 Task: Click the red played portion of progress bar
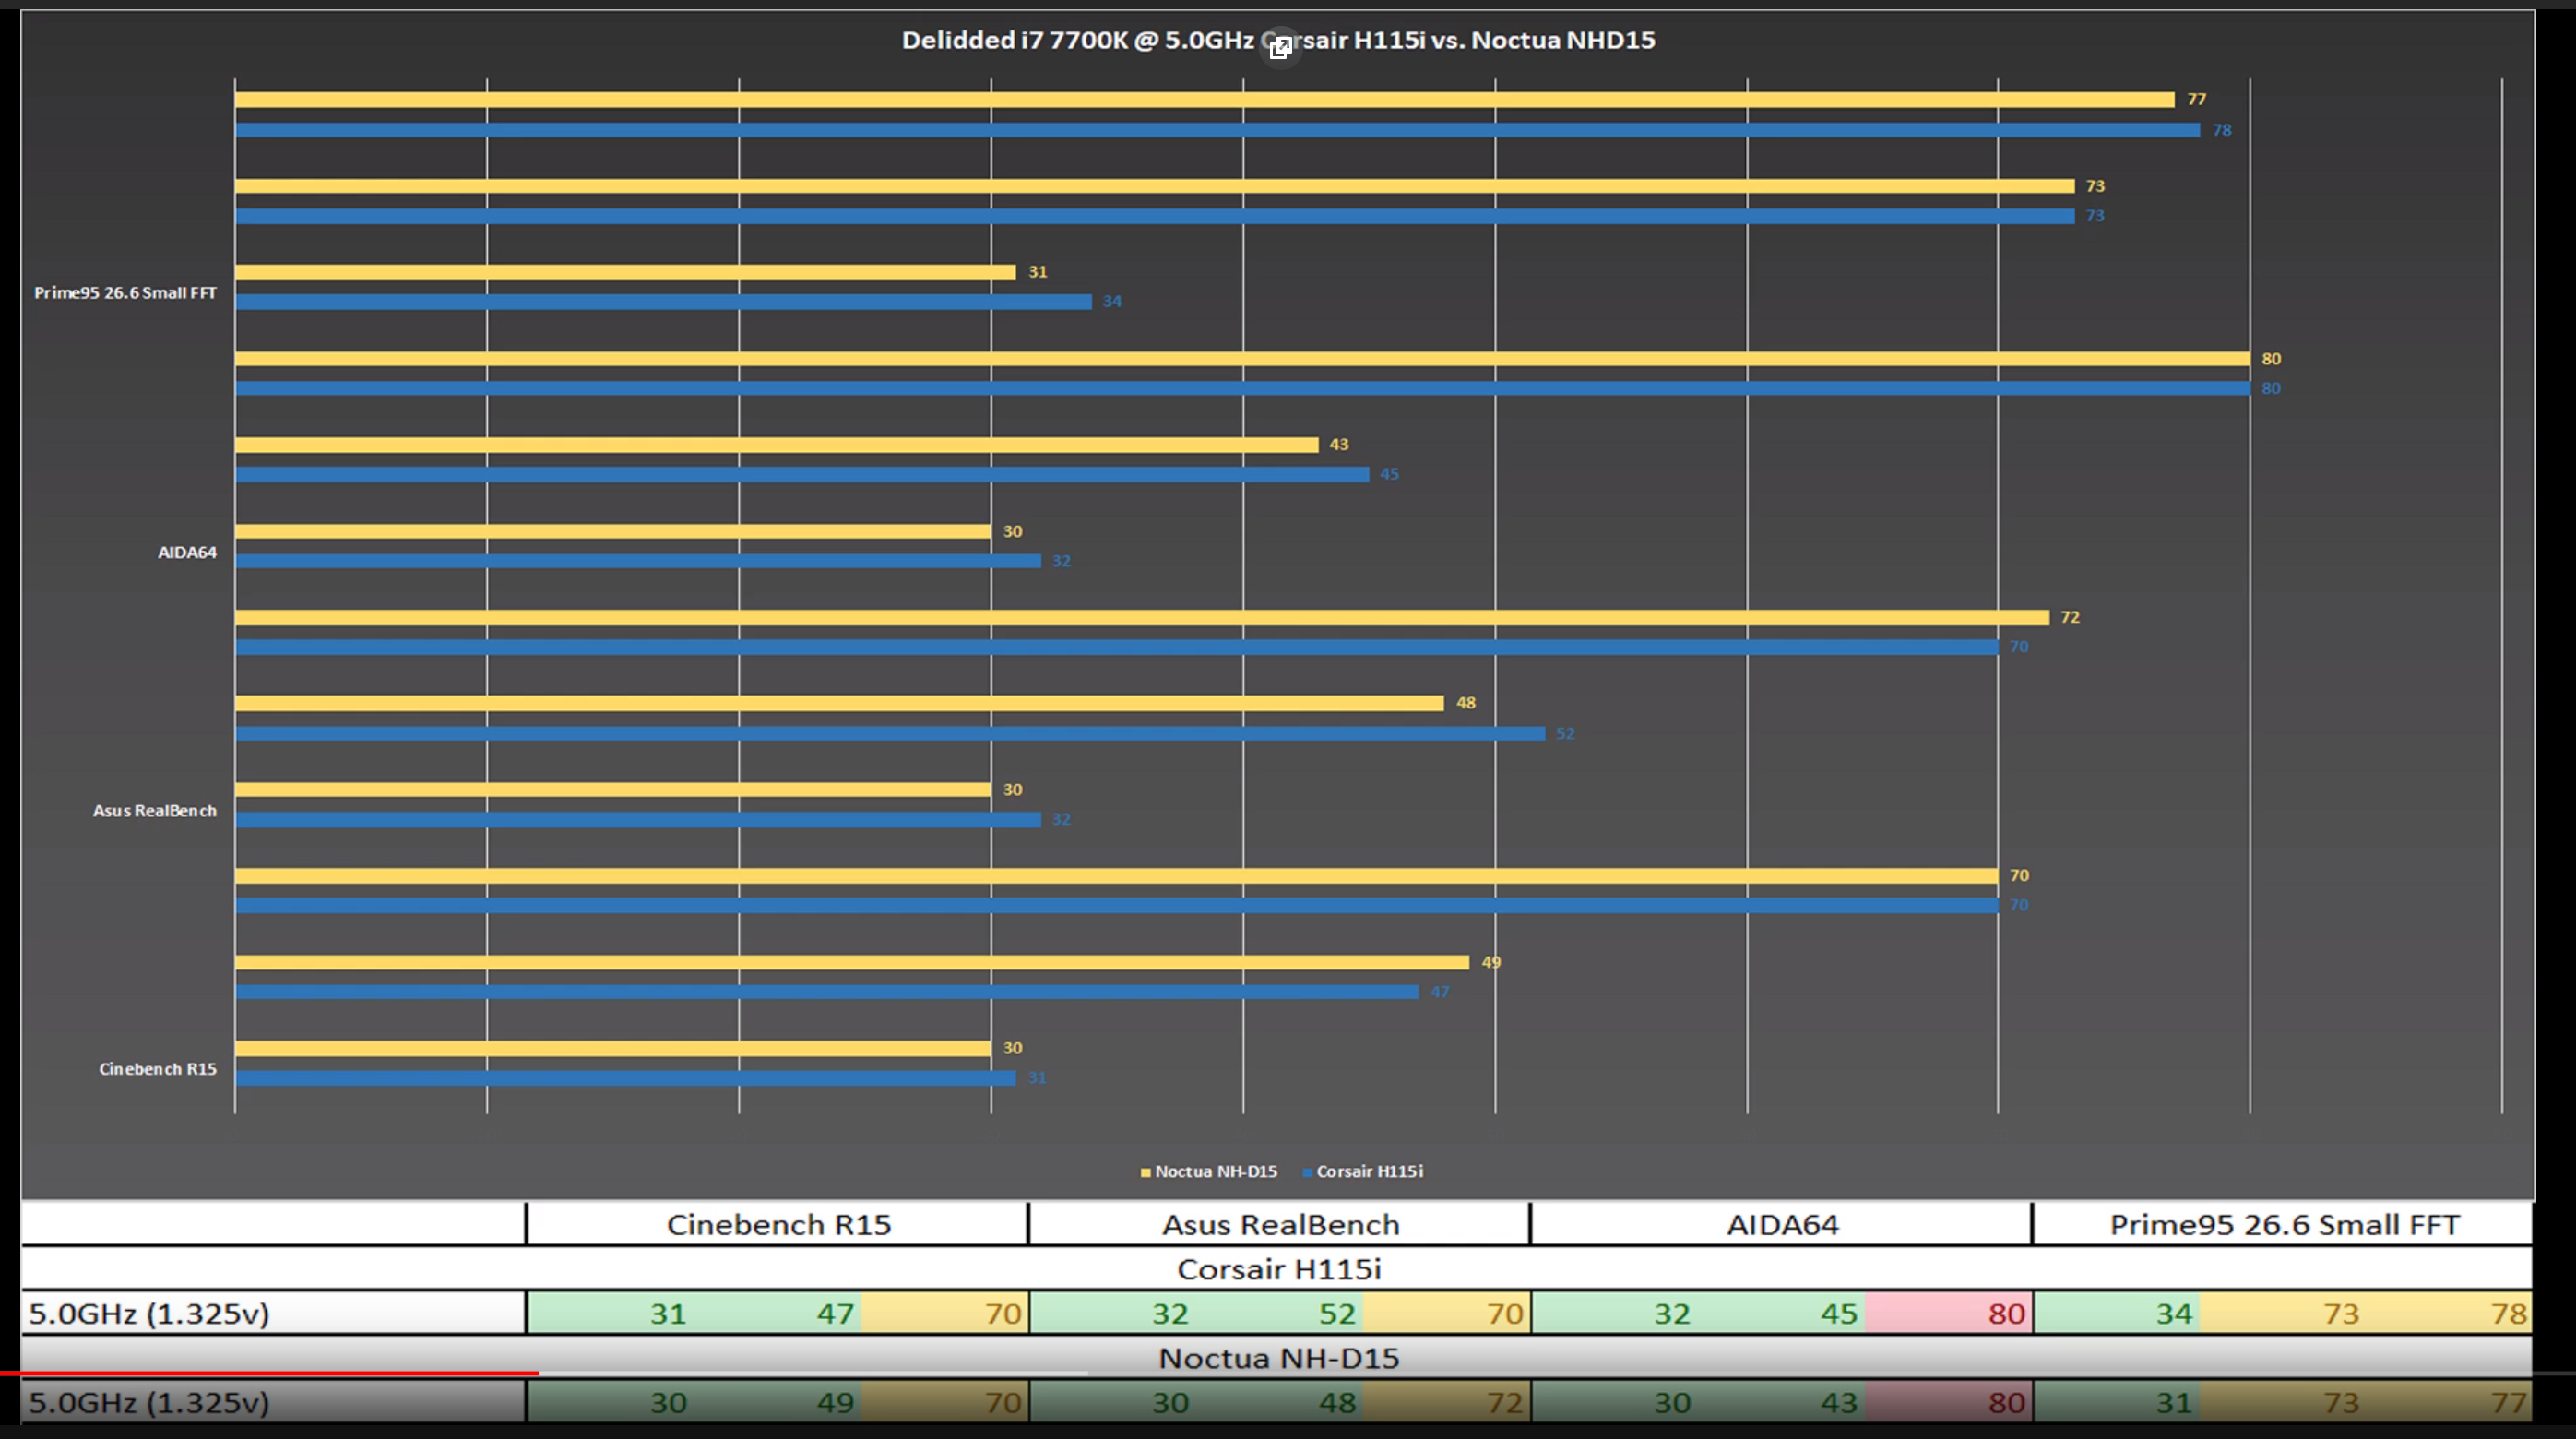270,1373
